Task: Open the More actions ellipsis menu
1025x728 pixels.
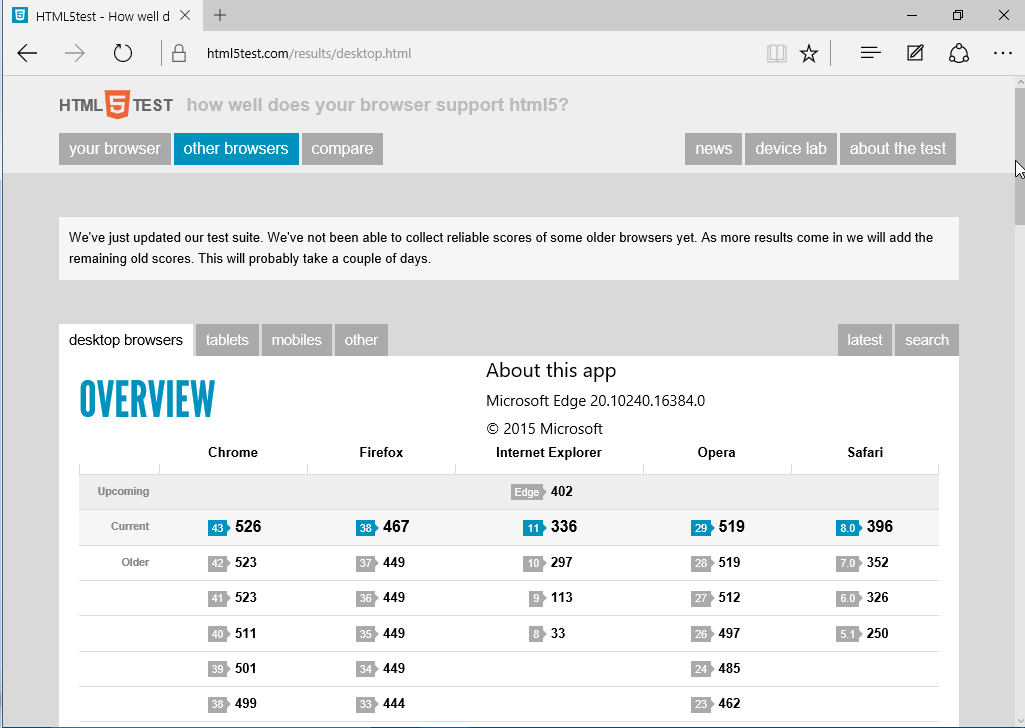Action: (1003, 53)
